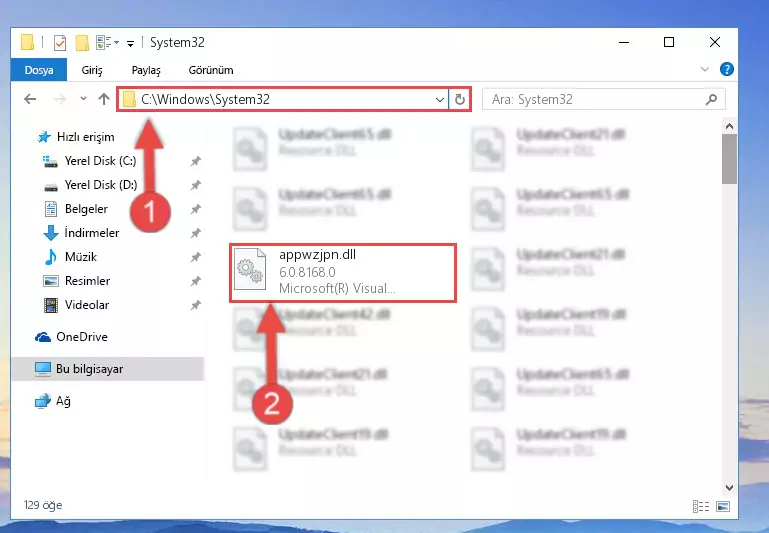Click the search magnifier icon
Screen dimensions: 769x533
click(x=711, y=100)
